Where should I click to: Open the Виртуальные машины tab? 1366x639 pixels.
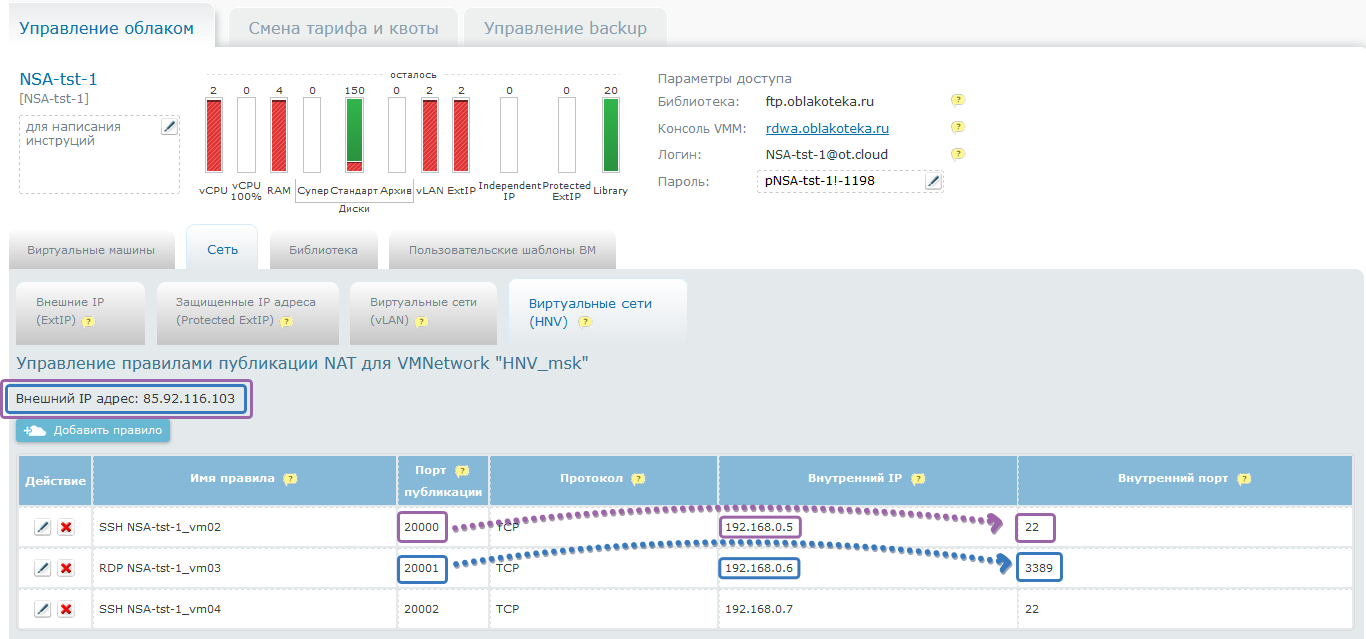(91, 250)
